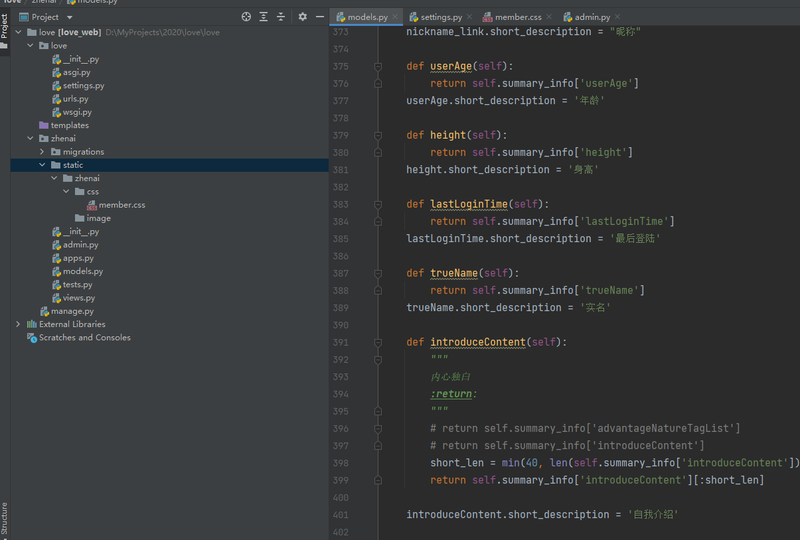Collapse the zhenai app folder
800x540 pixels.
[x=30, y=138]
